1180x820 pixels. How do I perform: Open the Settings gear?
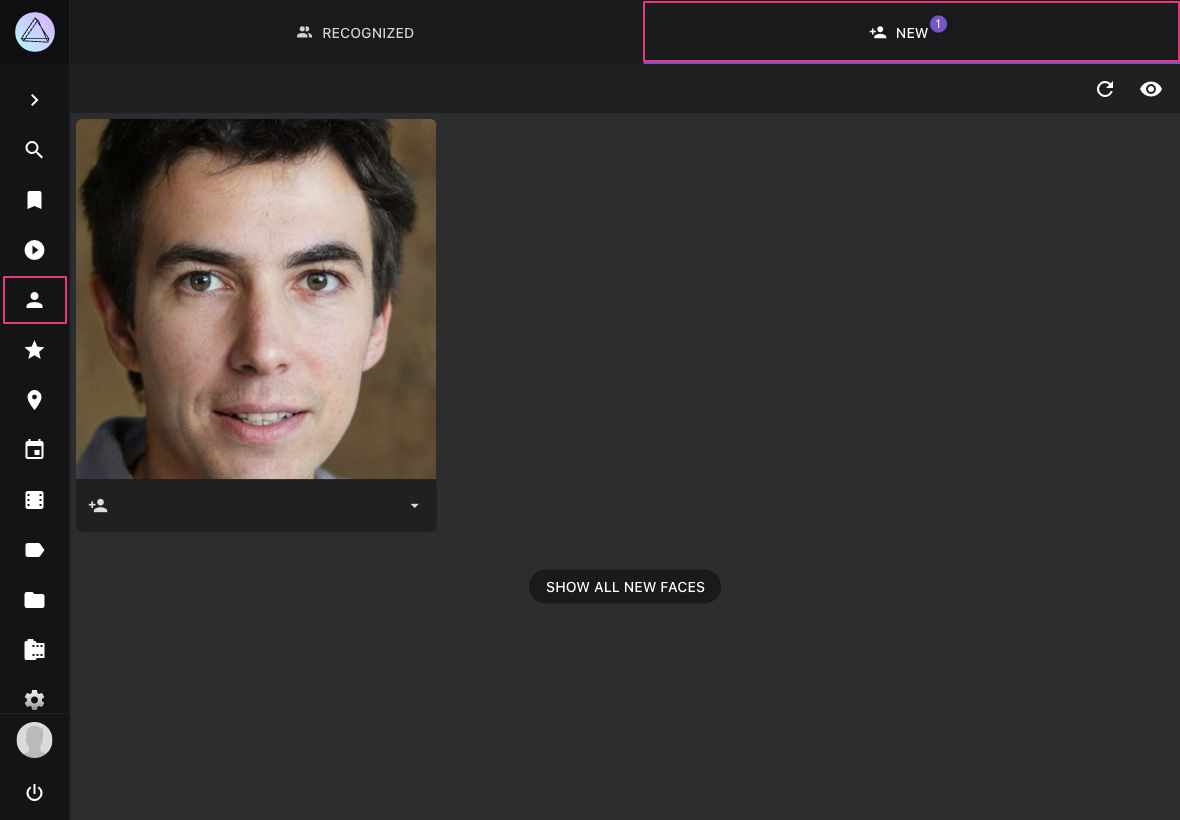35,700
